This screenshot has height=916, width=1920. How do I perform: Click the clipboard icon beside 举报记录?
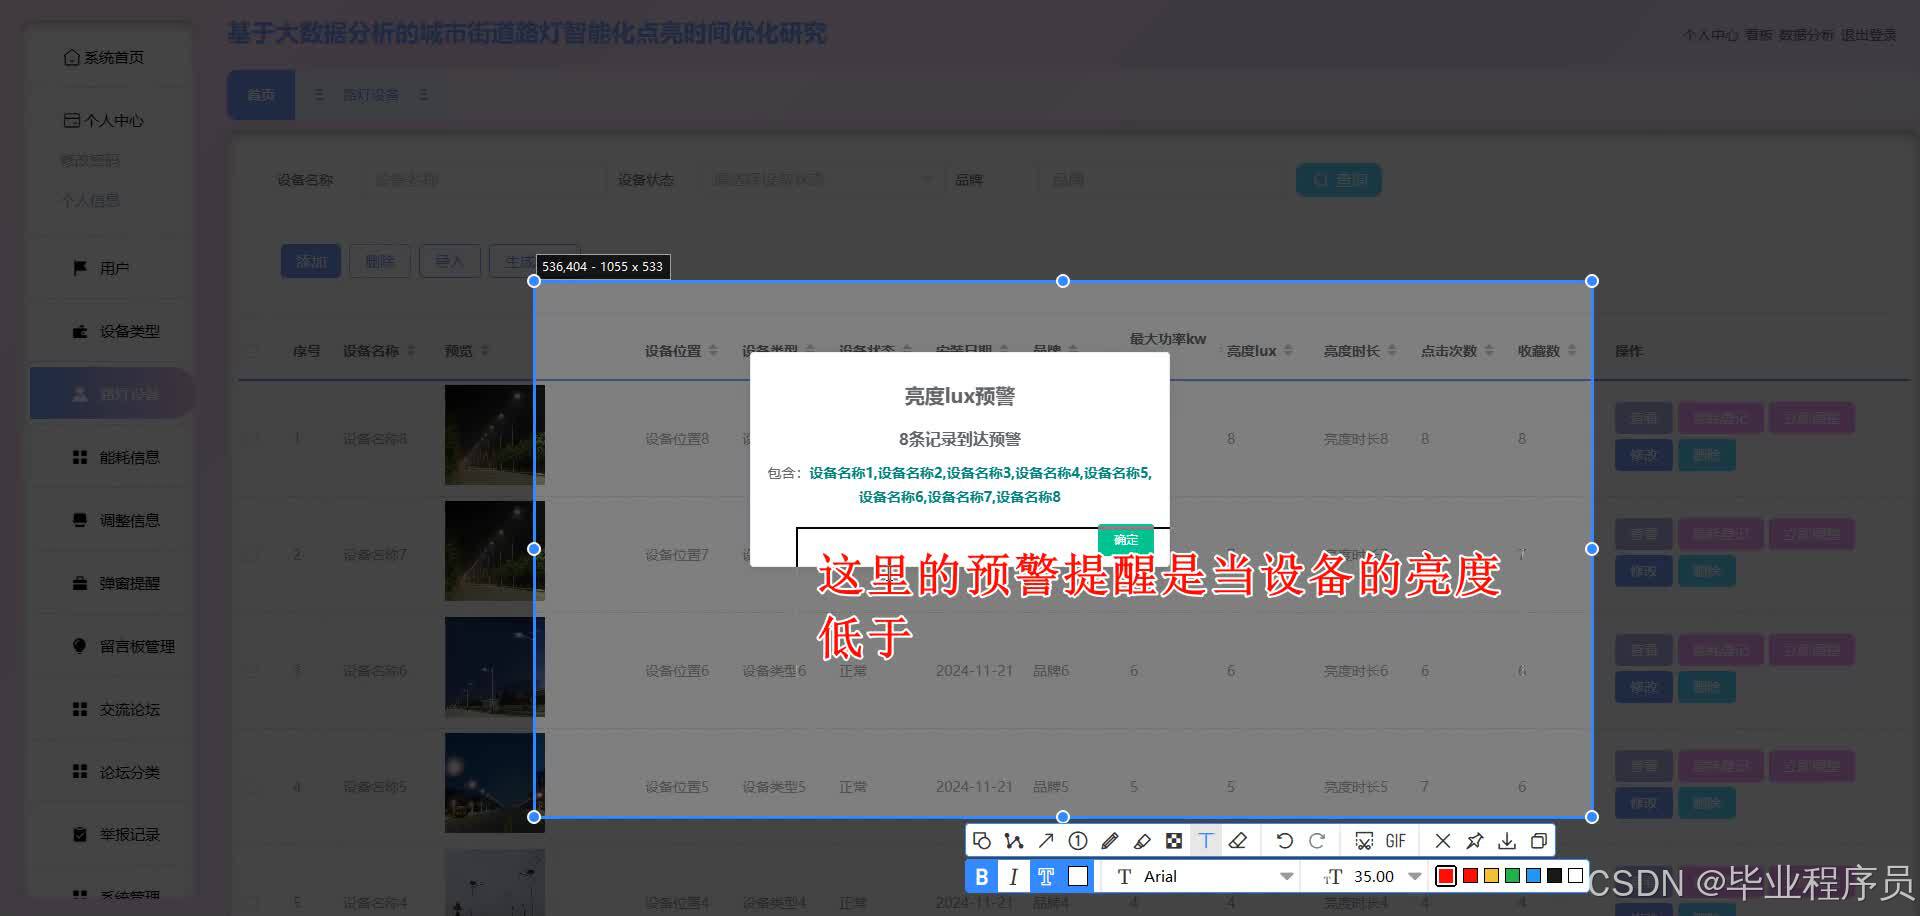pos(80,834)
